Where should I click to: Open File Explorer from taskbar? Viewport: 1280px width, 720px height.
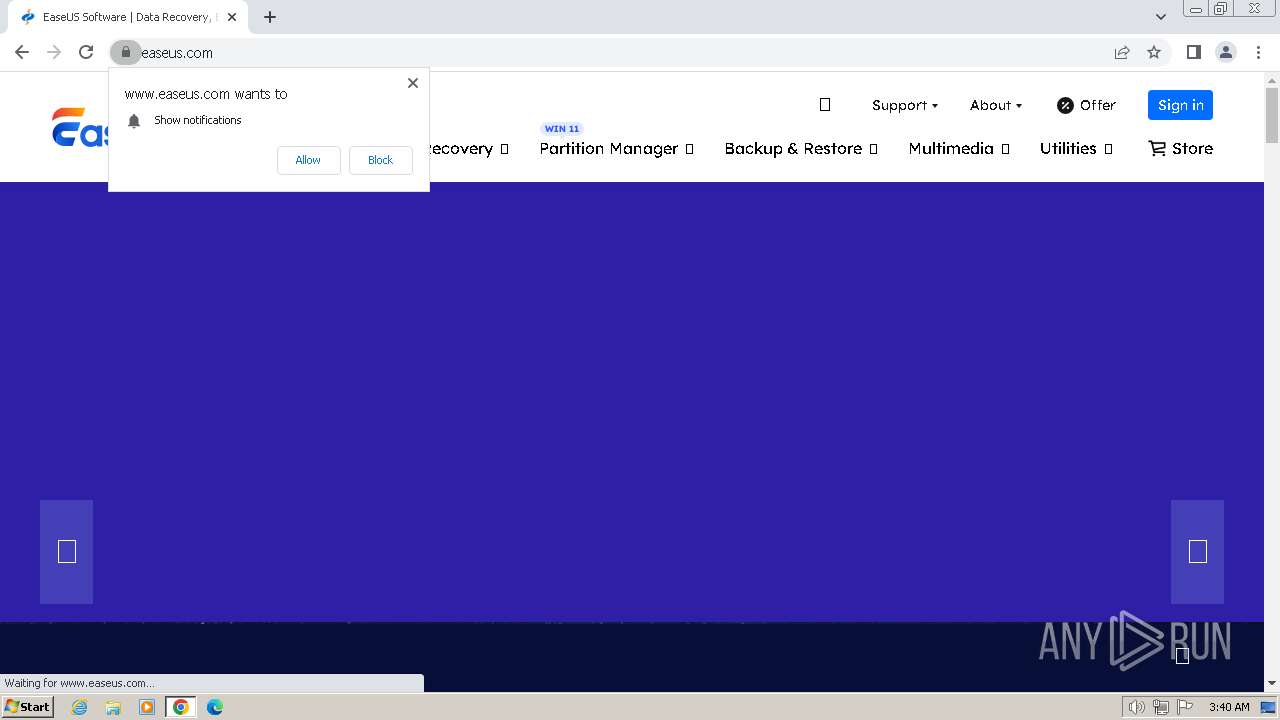coord(113,707)
